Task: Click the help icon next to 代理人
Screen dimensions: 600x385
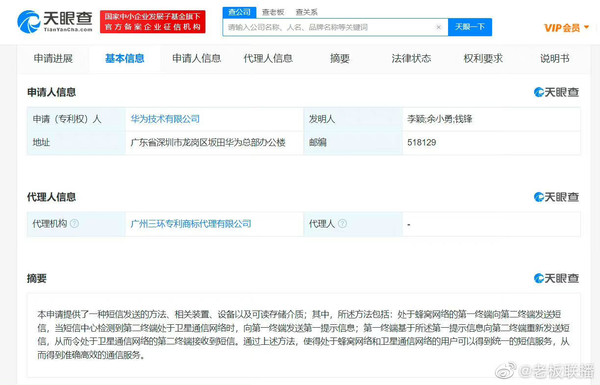Action: [x=342, y=223]
